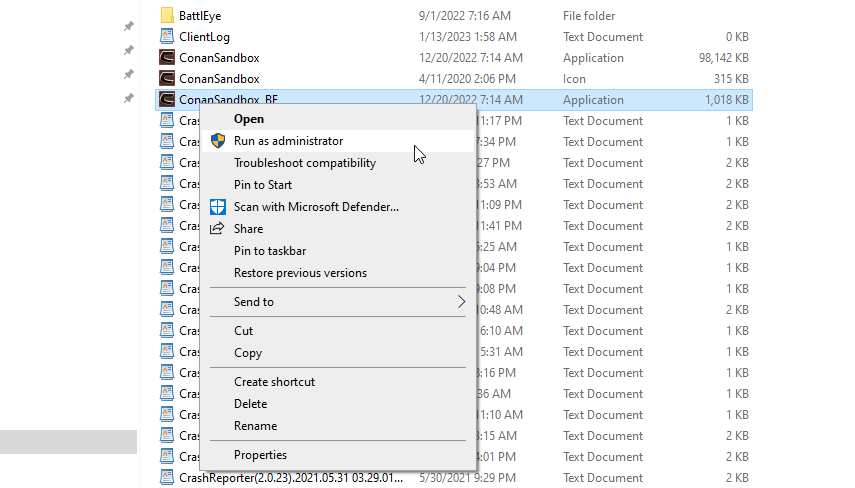The width and height of the screenshot is (855, 488).
Task: Click the Share arrow icon in context menu
Action: point(217,228)
